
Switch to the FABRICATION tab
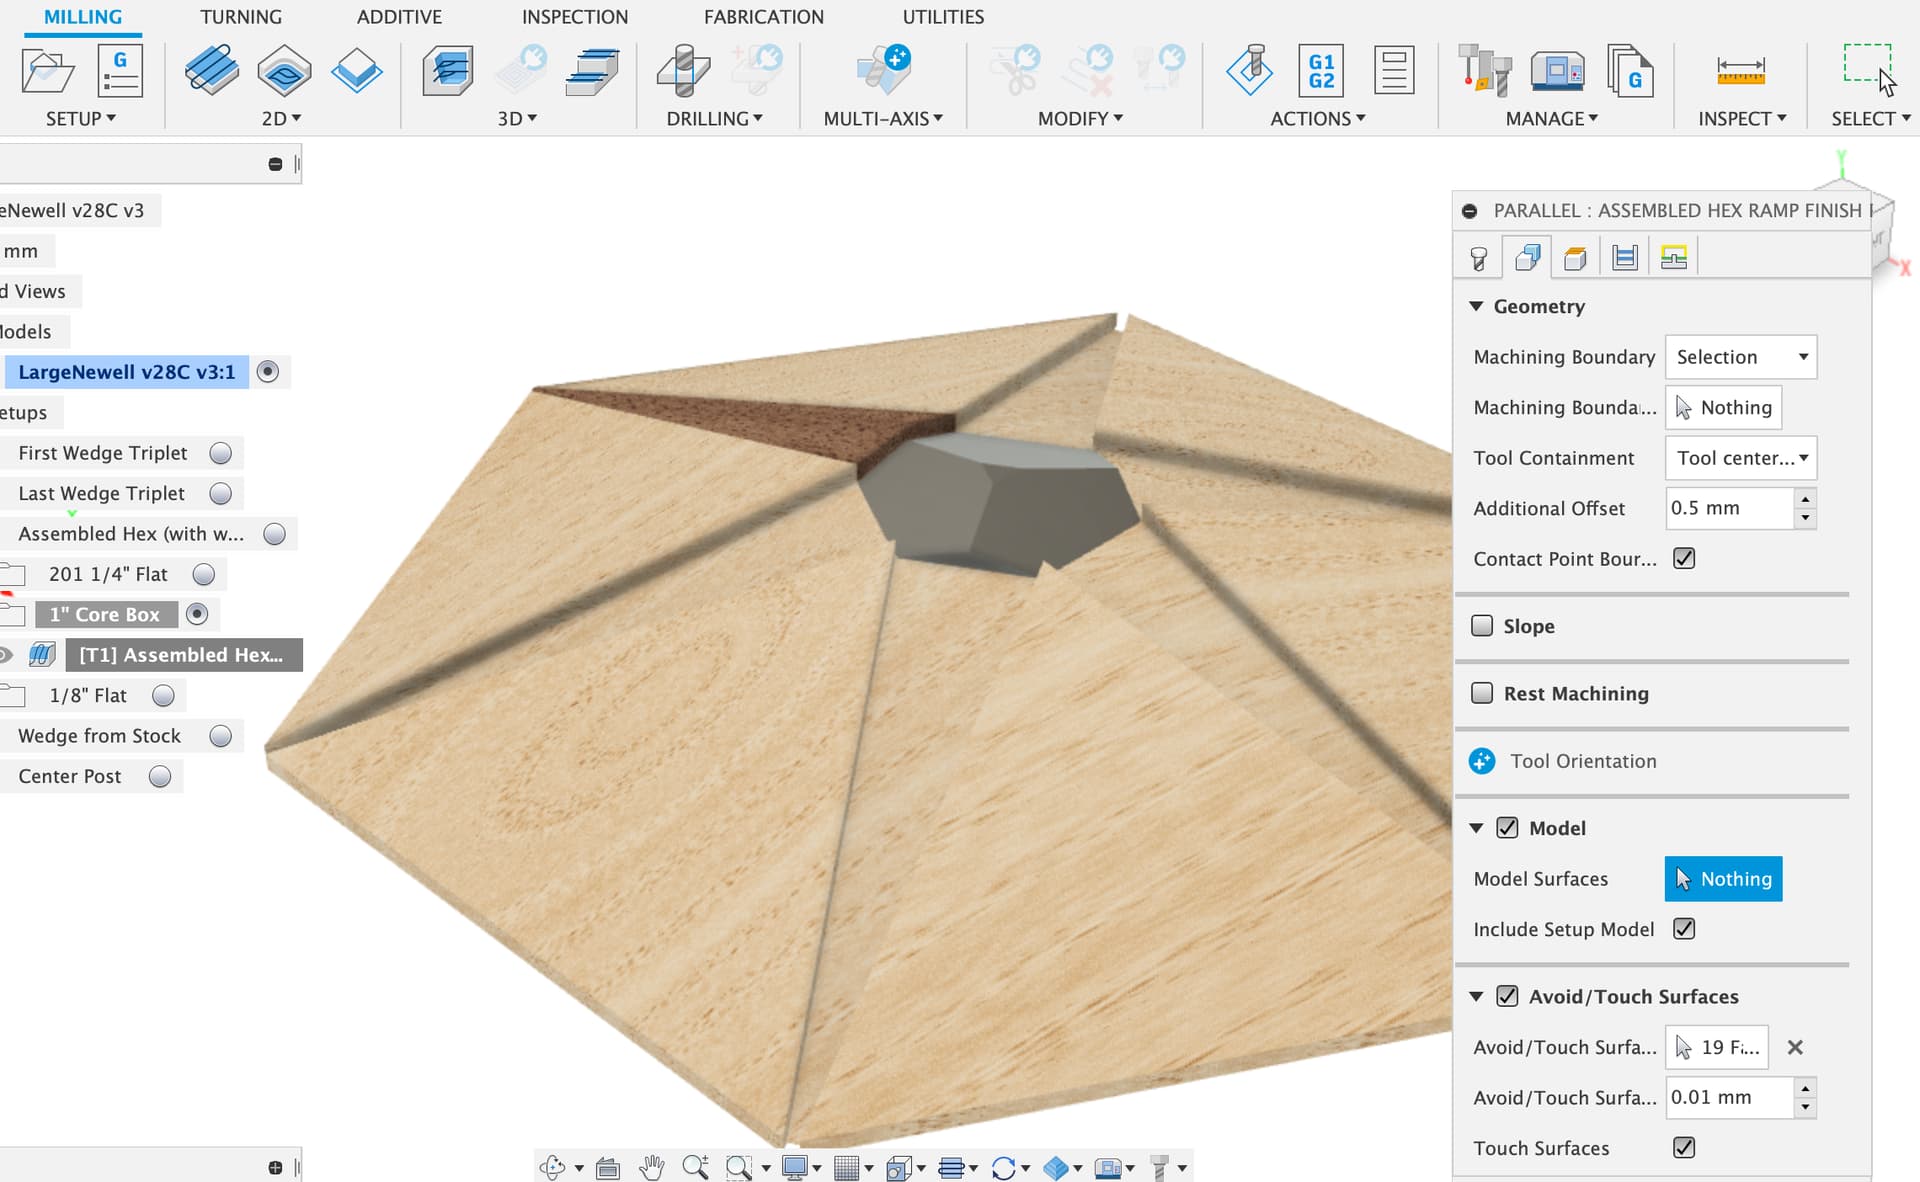tap(764, 17)
